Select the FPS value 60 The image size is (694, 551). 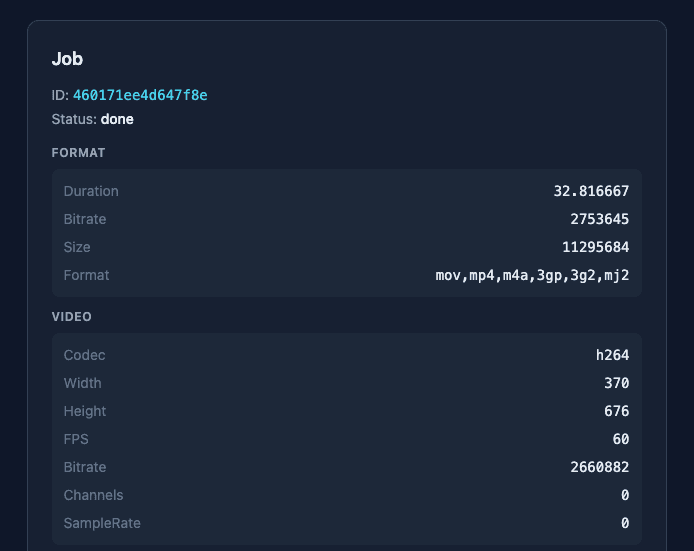click(620, 439)
